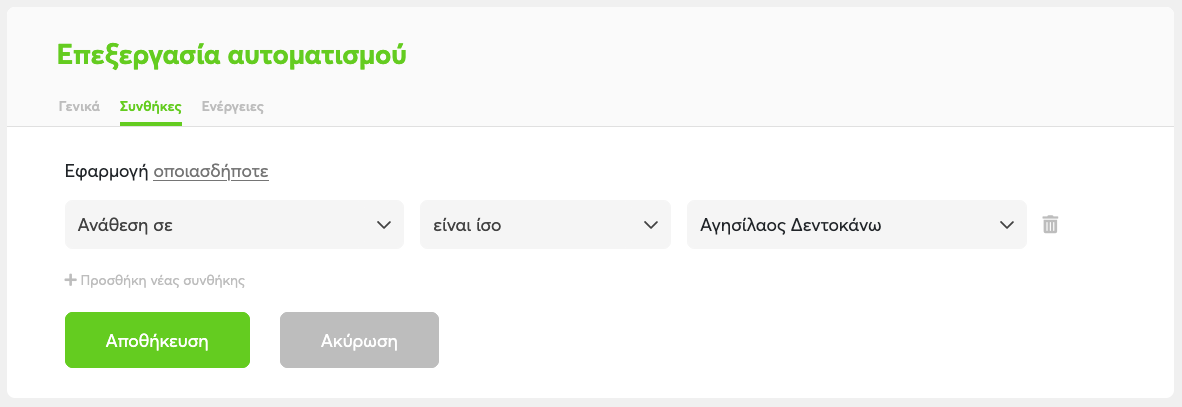
Task: Open the 'Αγησίλαος Δεντοκάνω' assignee dropdown
Action: [x=857, y=225]
